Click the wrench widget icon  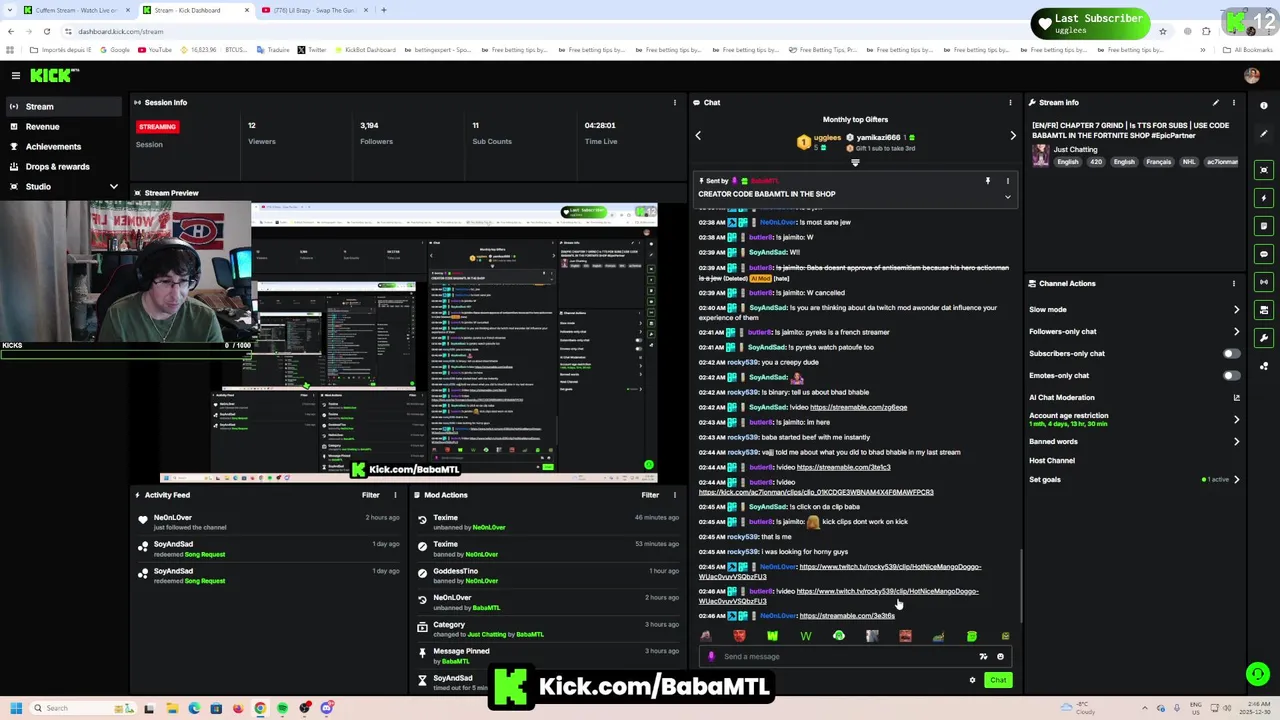tap(1264, 338)
